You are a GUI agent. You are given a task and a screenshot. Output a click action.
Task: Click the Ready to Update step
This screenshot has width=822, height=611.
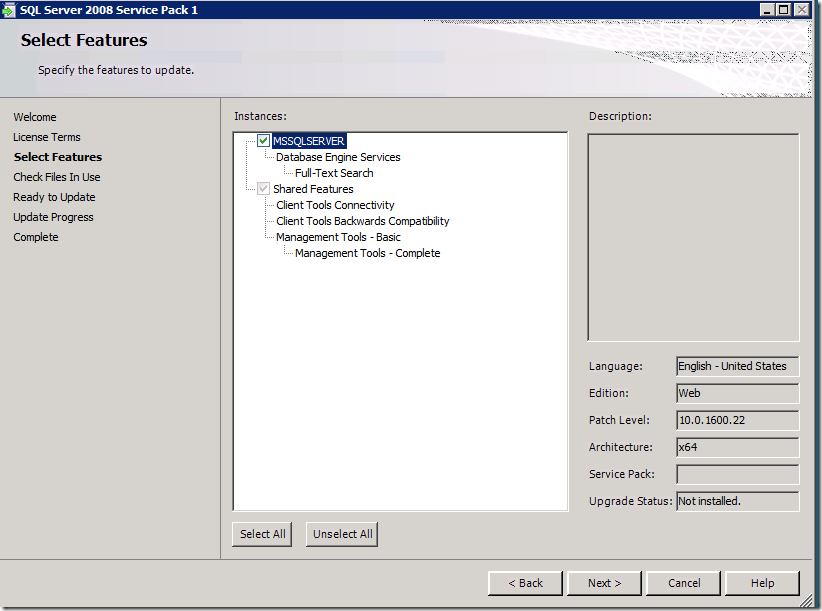[54, 197]
